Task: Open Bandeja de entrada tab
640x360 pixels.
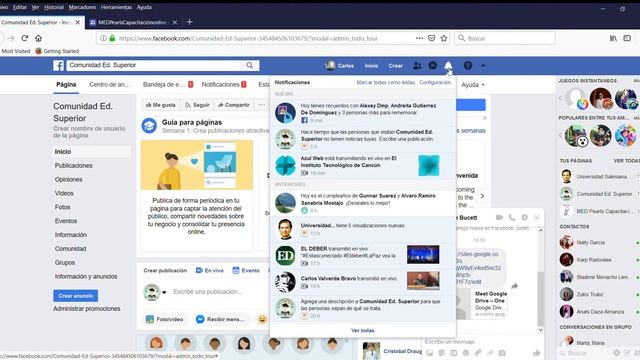Action: coord(168,84)
